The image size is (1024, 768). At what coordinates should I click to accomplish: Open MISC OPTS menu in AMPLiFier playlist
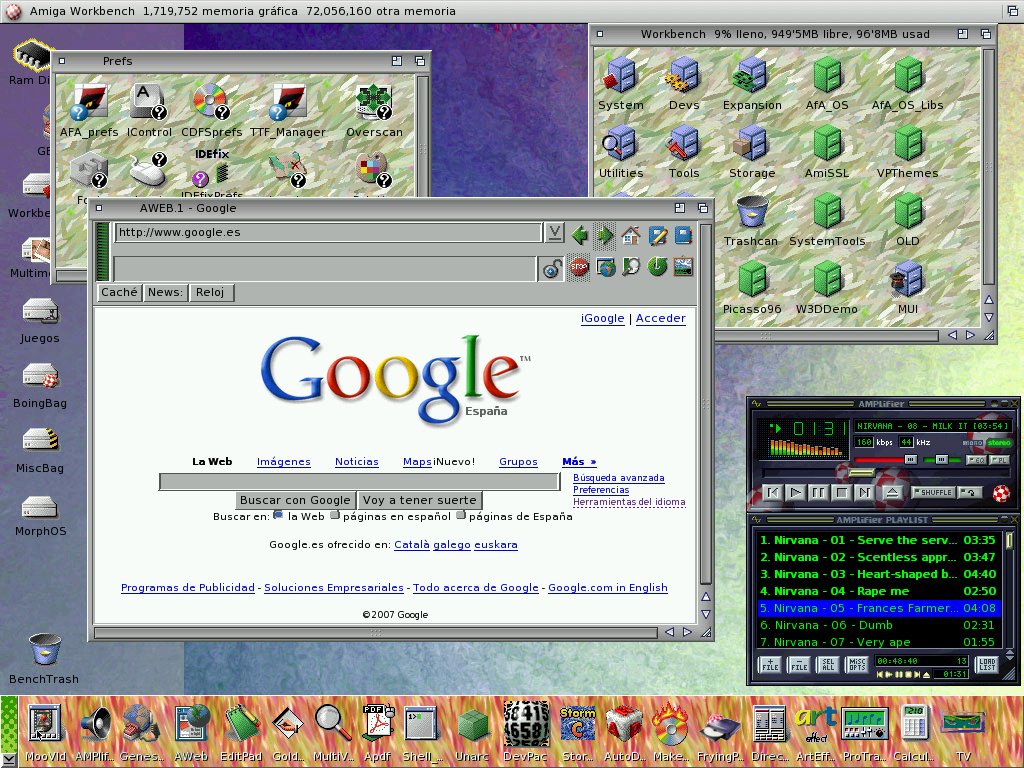pyautogui.click(x=856, y=664)
